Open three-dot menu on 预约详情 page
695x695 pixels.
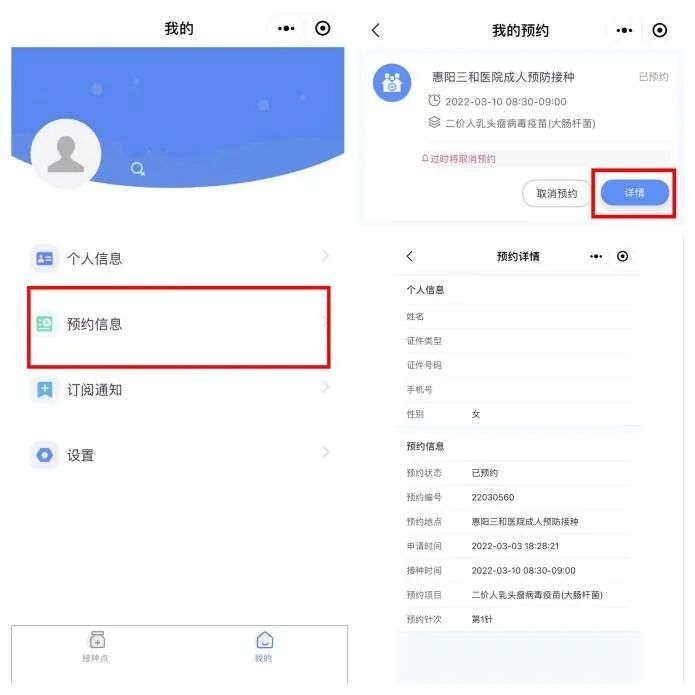point(596,257)
